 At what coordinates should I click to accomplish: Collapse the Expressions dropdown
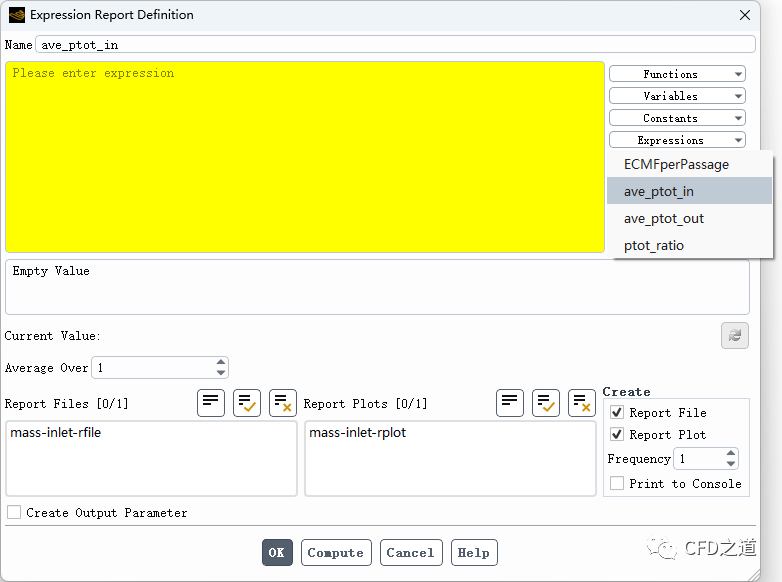click(677, 140)
